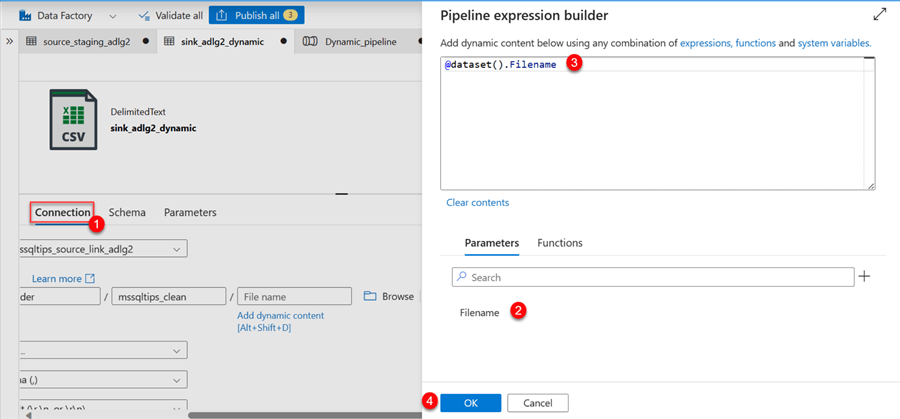
Task: Switch to the Functions tab in builder
Action: 560,243
